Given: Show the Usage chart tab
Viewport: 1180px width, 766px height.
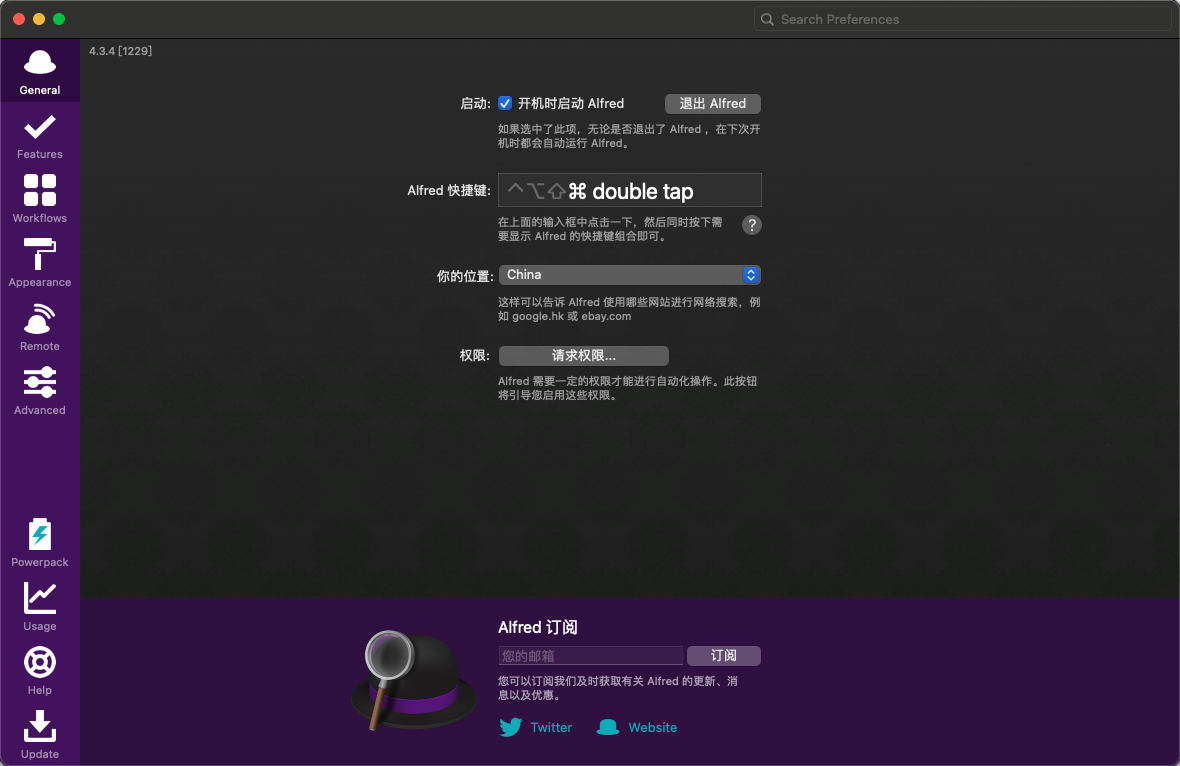Looking at the screenshot, I should pos(40,607).
